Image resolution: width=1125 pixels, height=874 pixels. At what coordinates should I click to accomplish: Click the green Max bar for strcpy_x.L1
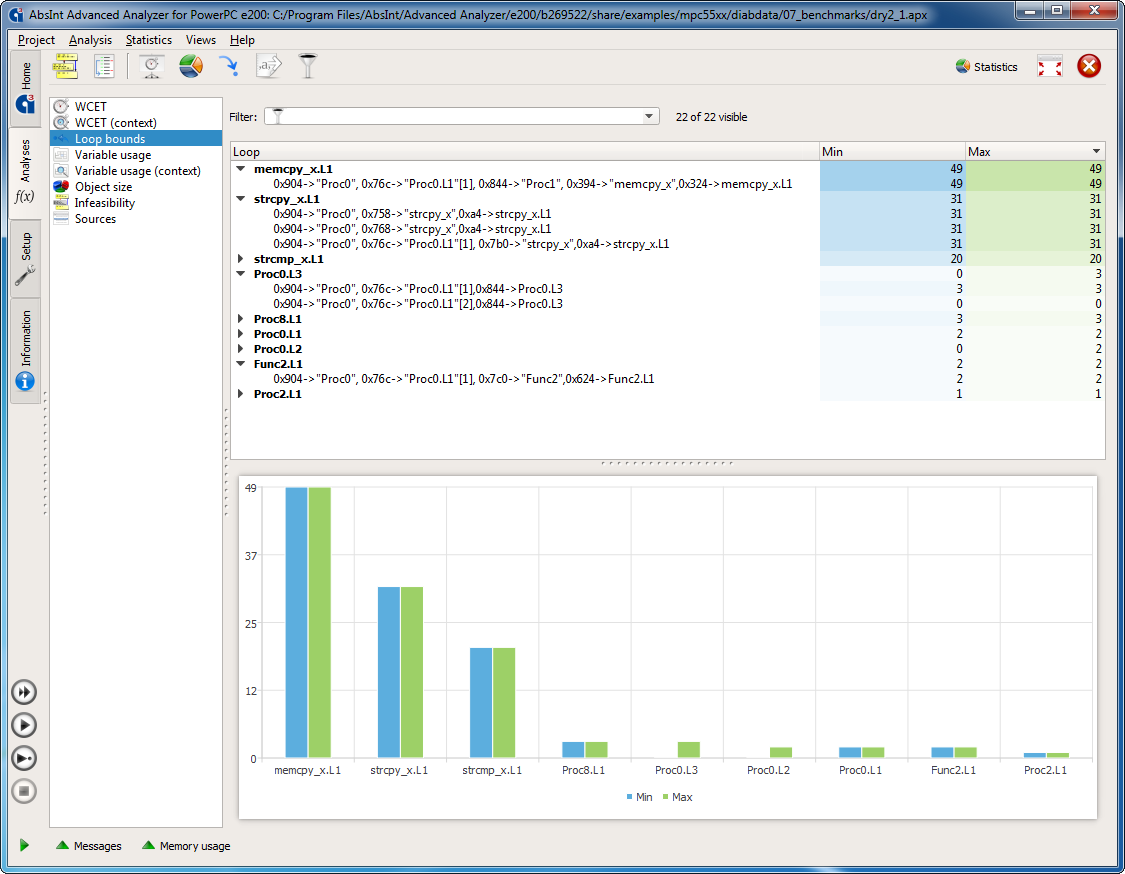coord(412,672)
